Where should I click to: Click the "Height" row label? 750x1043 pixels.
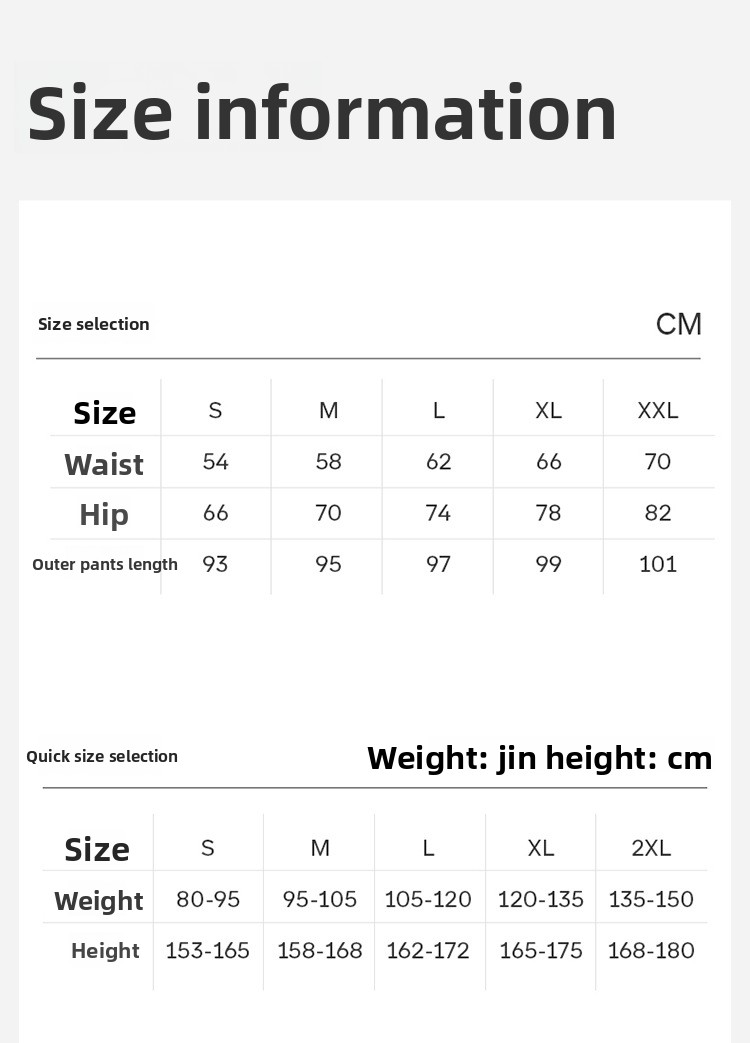(105, 951)
